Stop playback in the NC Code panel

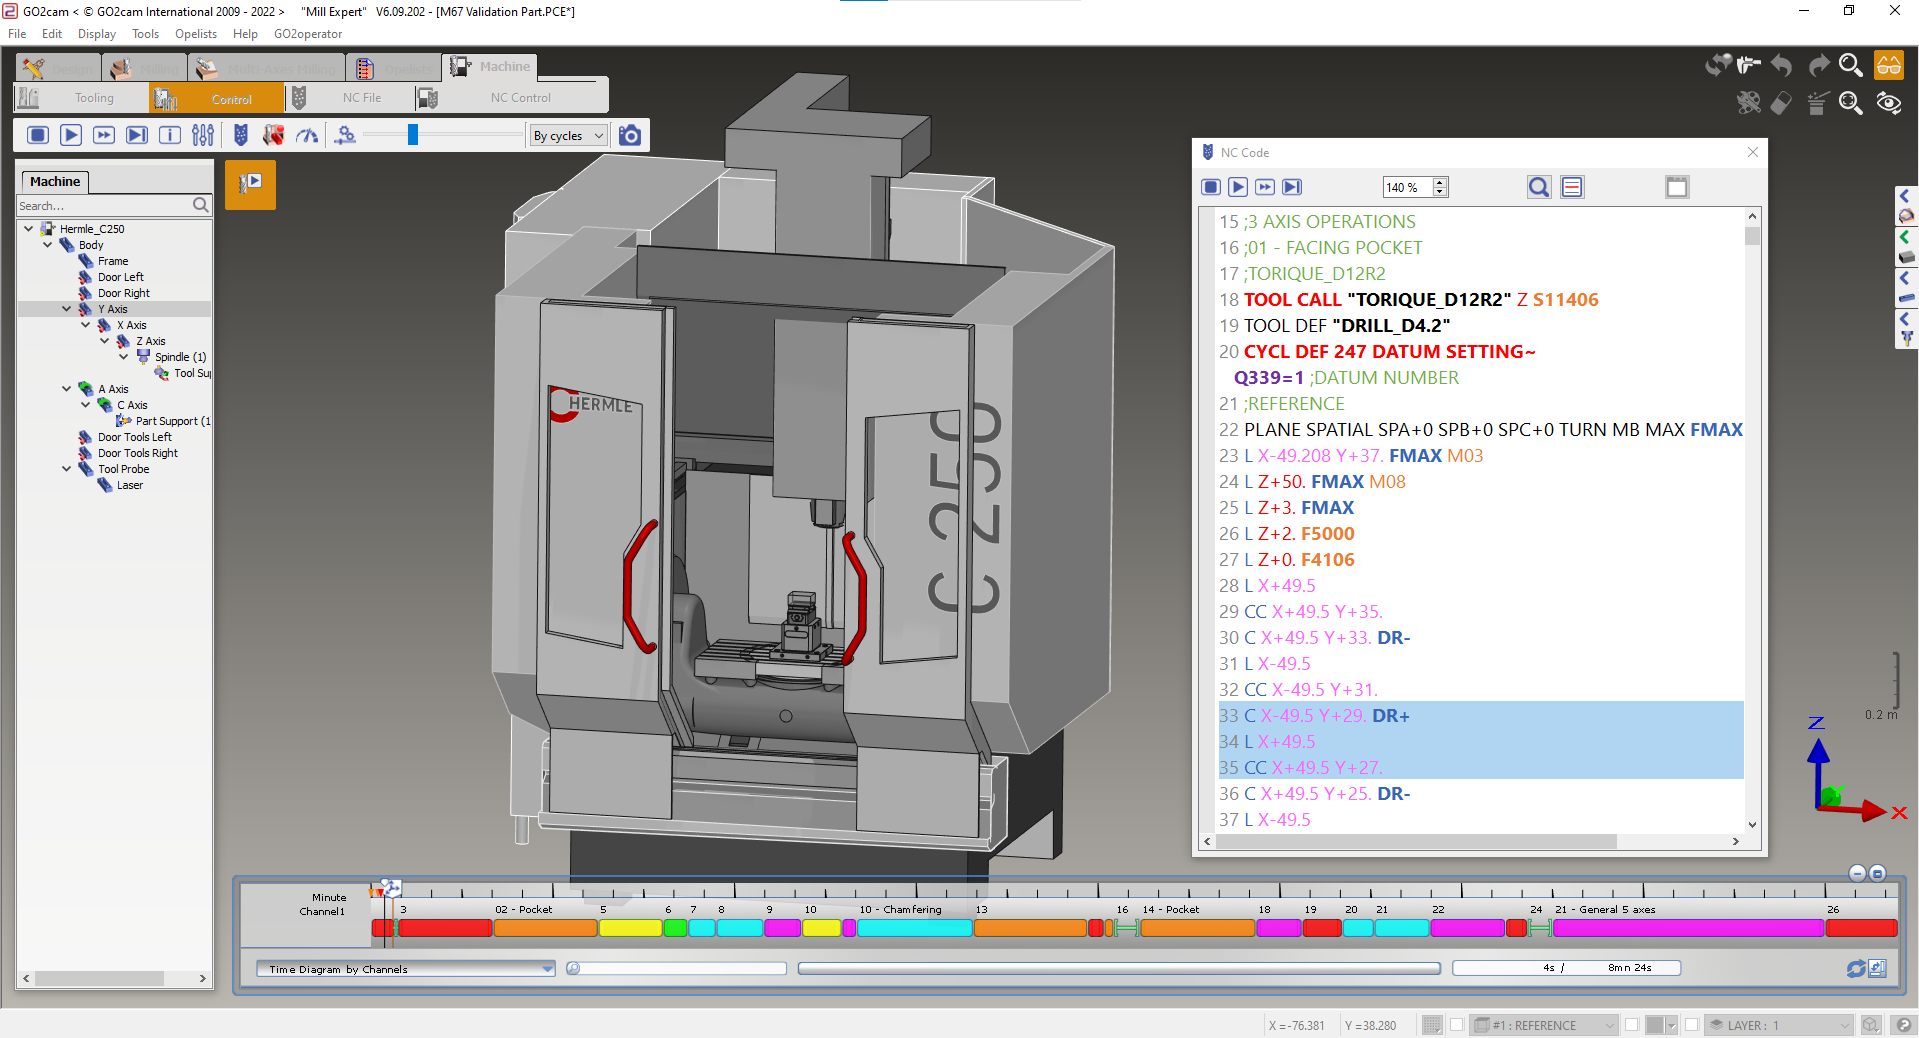1211,187
